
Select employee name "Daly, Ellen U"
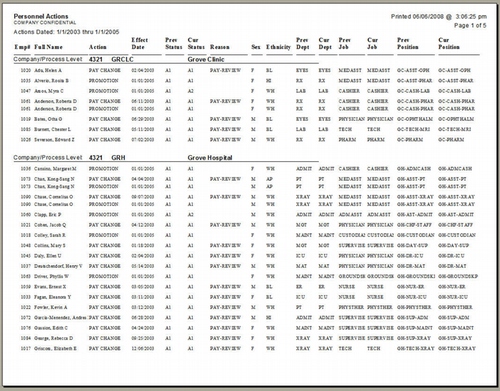[48, 256]
